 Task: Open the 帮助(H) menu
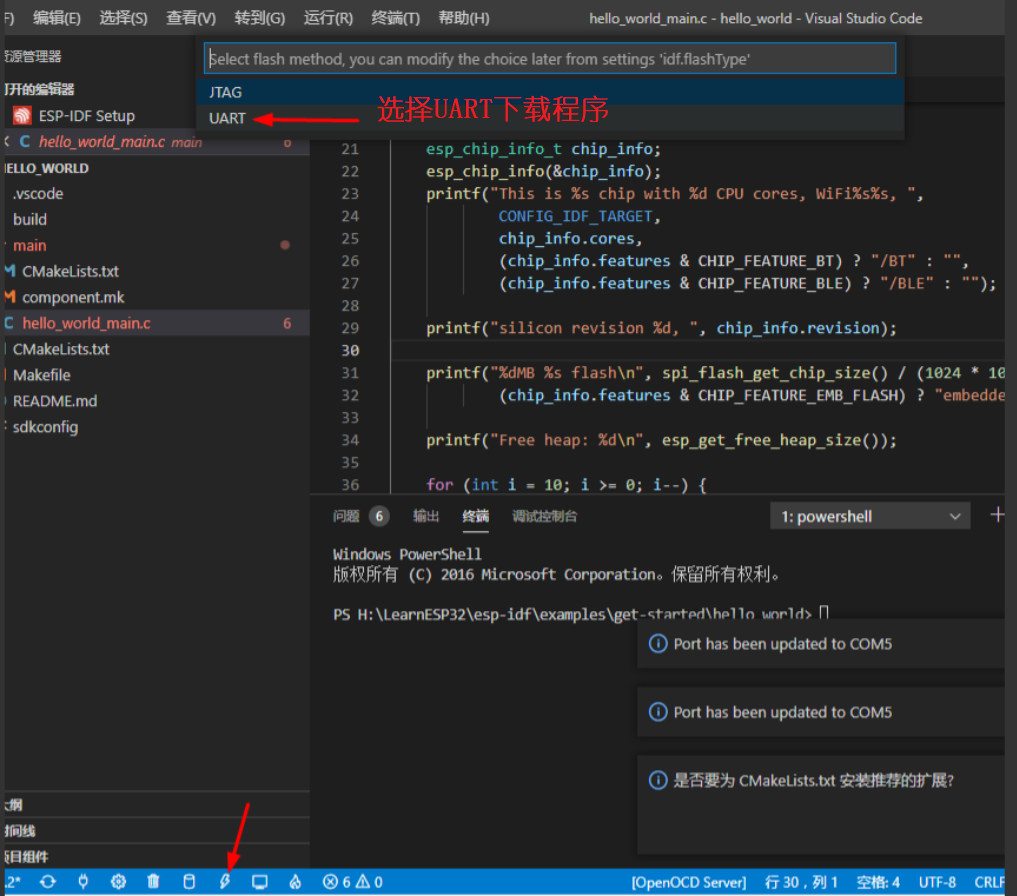point(464,18)
